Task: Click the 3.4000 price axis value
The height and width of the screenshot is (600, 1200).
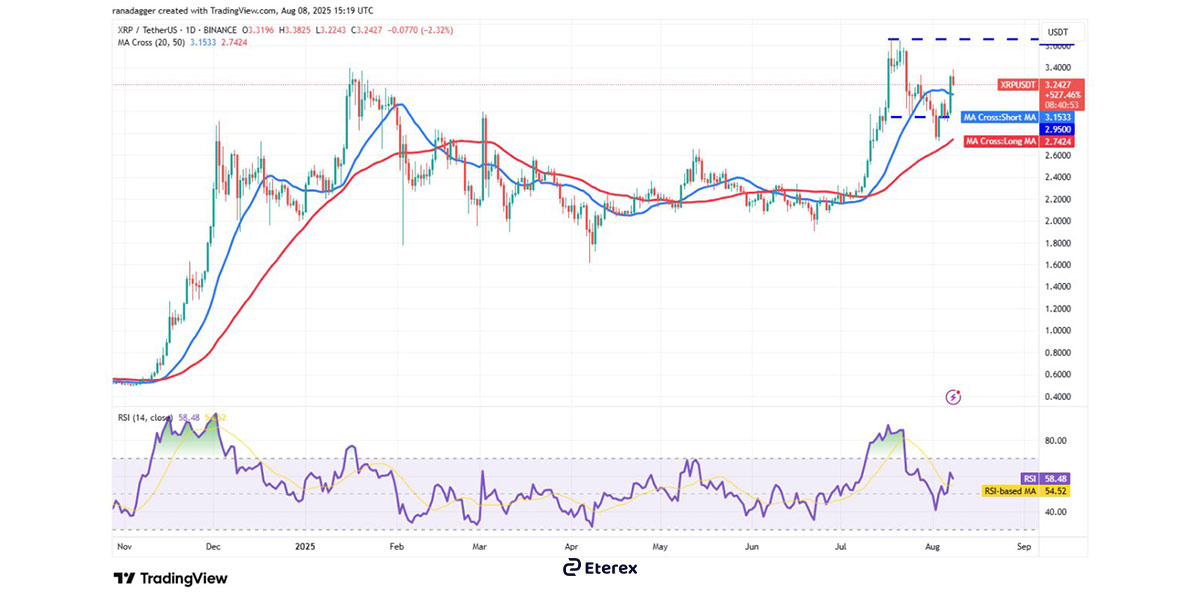Action: coord(1057,68)
